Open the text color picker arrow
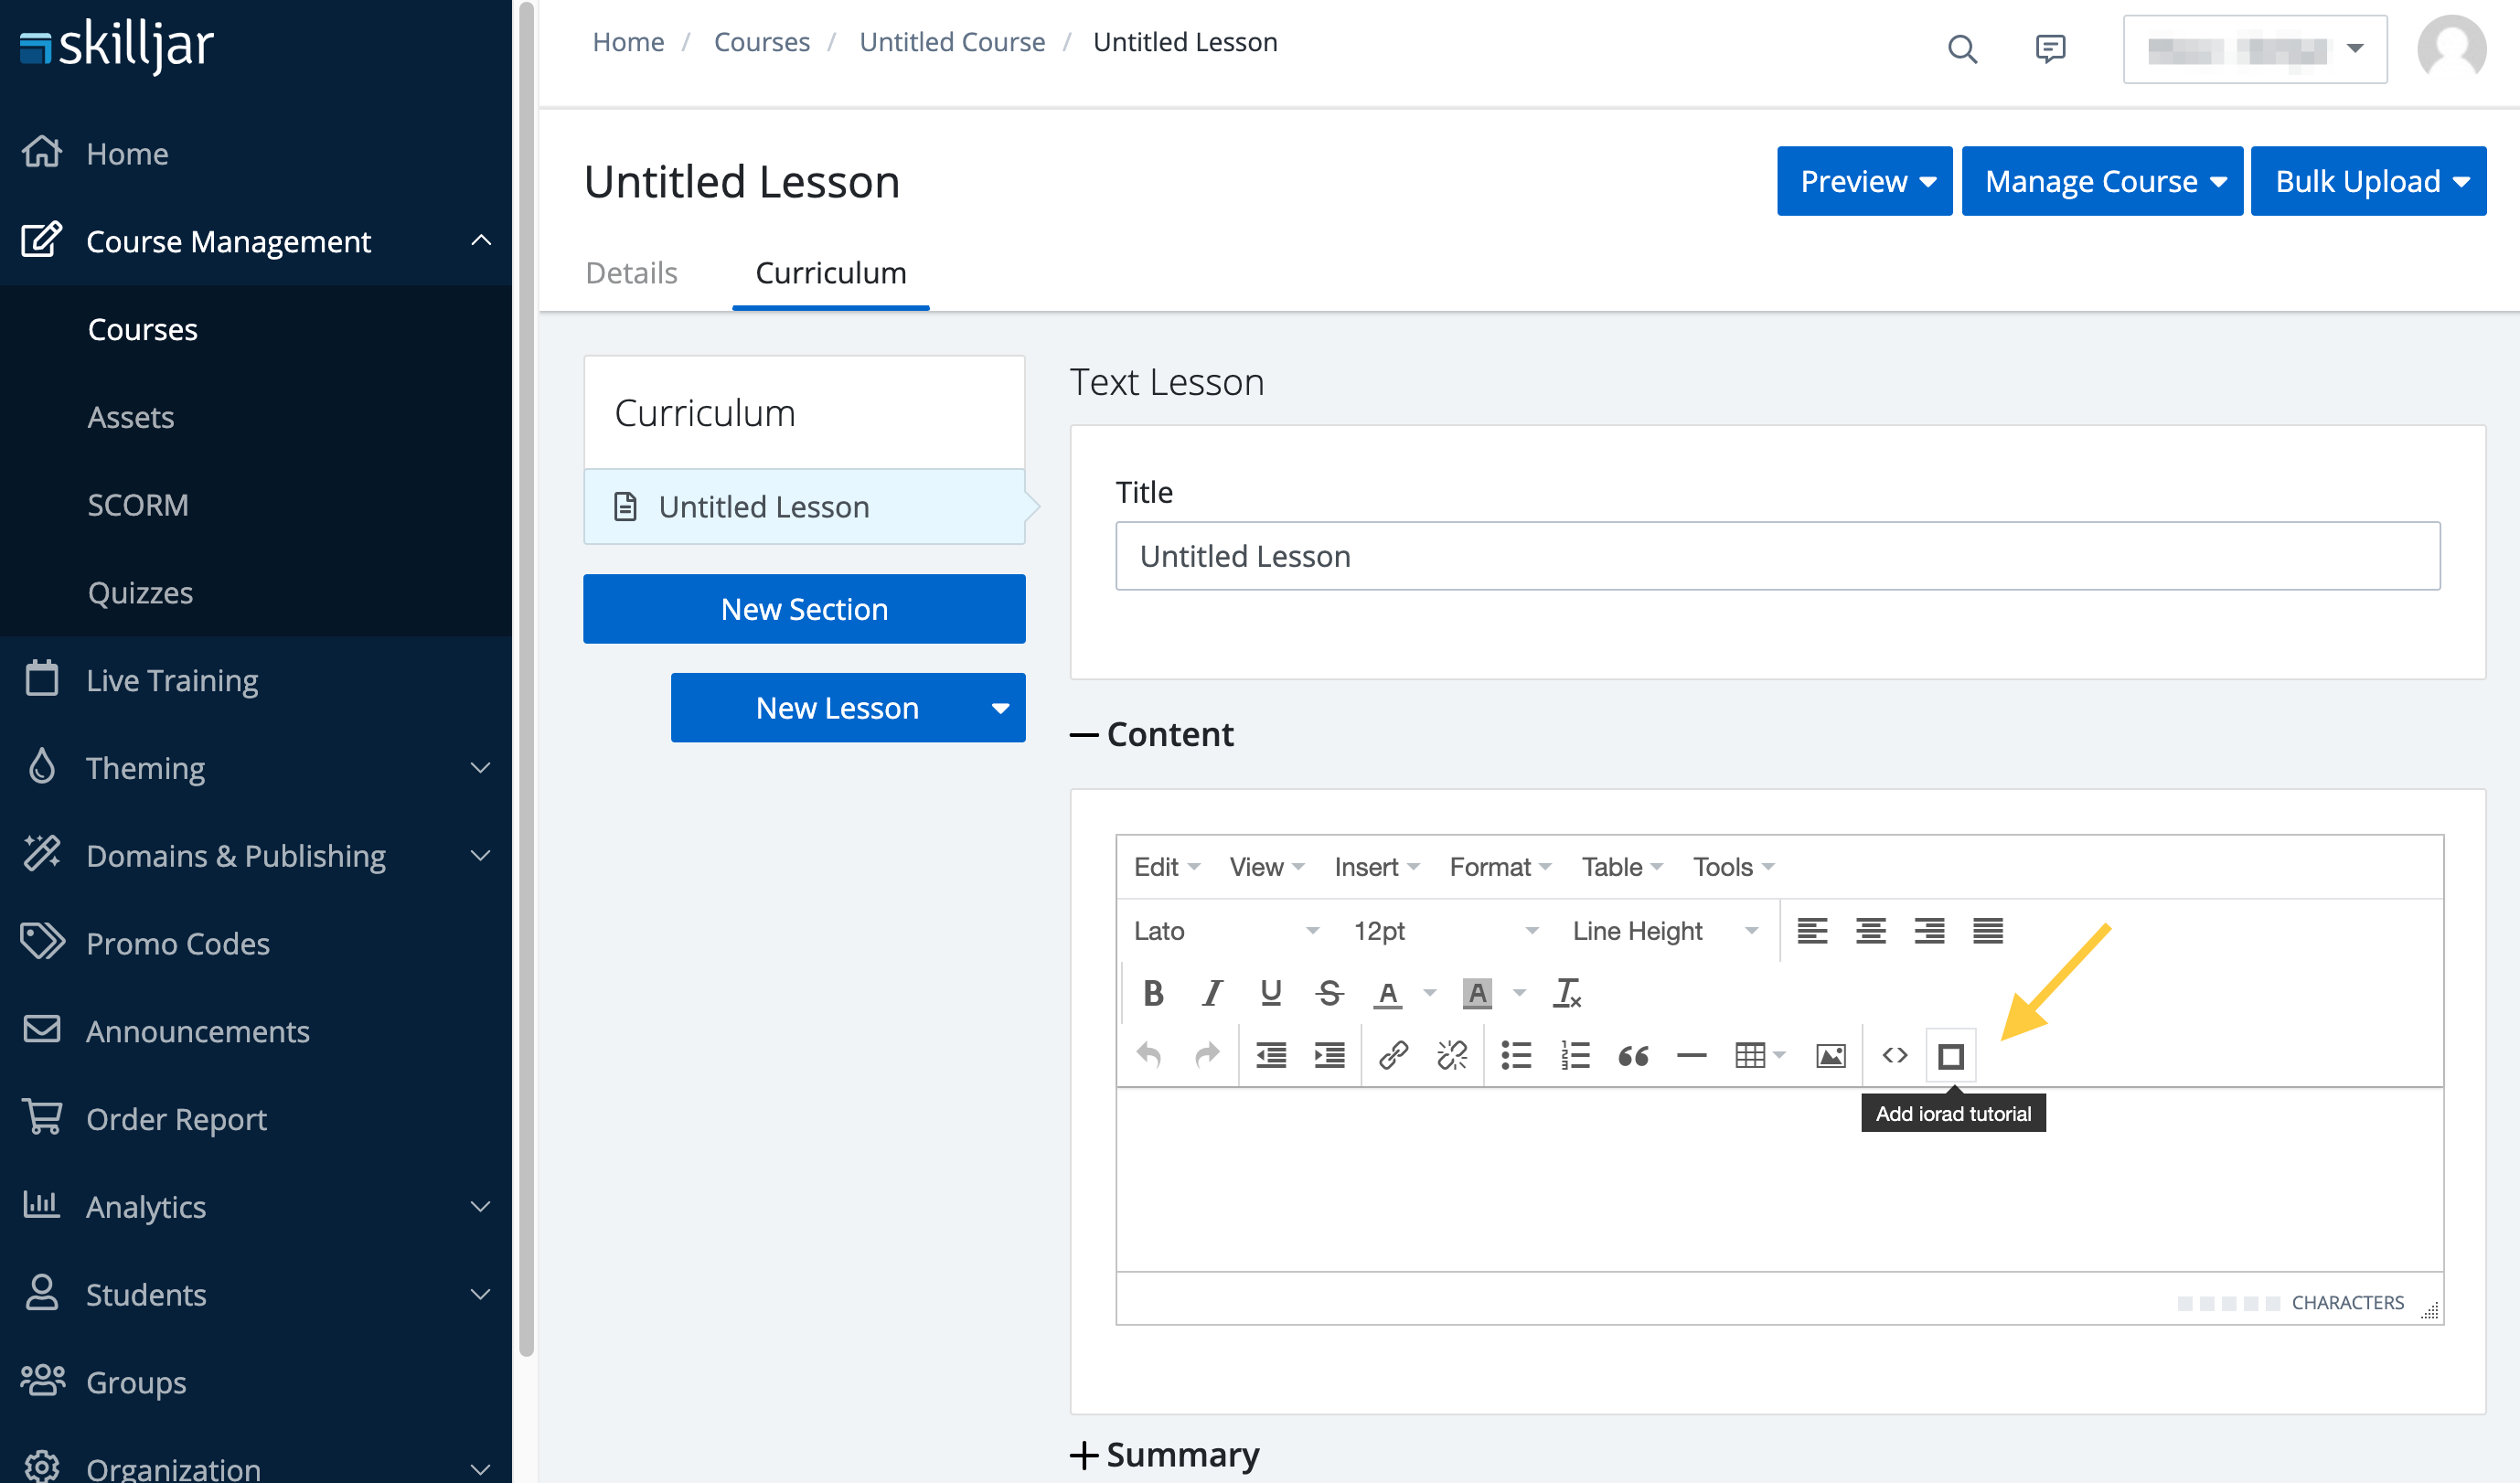The height and width of the screenshot is (1483, 2520). pyautogui.click(x=1430, y=993)
